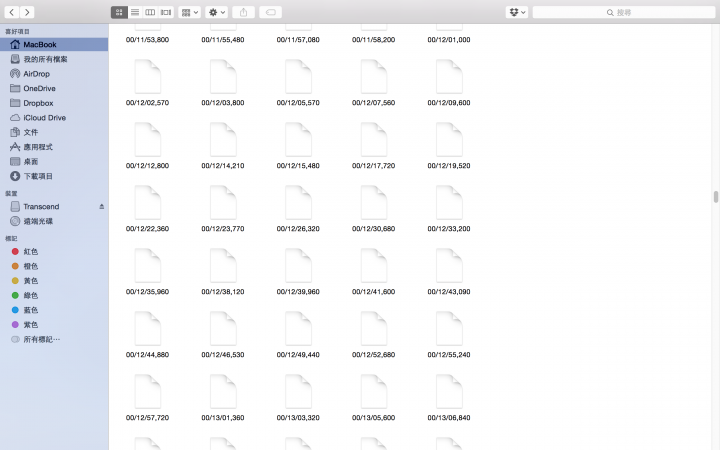Select file icon 00/12/55,240
Screen dimensions: 720x450
(449, 328)
